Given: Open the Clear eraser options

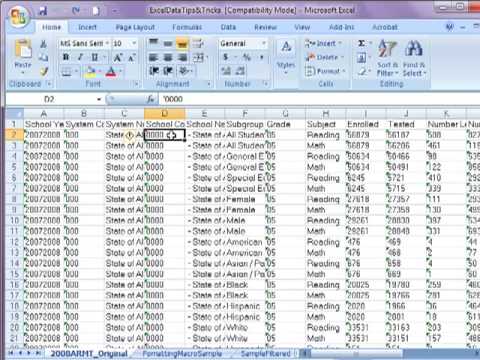Looking at the screenshot, I should 363,71.
